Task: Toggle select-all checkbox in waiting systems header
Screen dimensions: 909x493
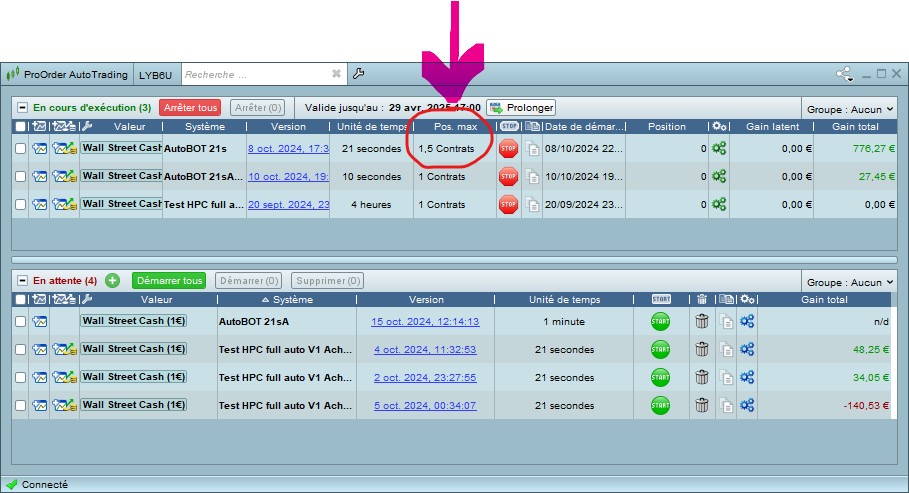Action: point(20,299)
